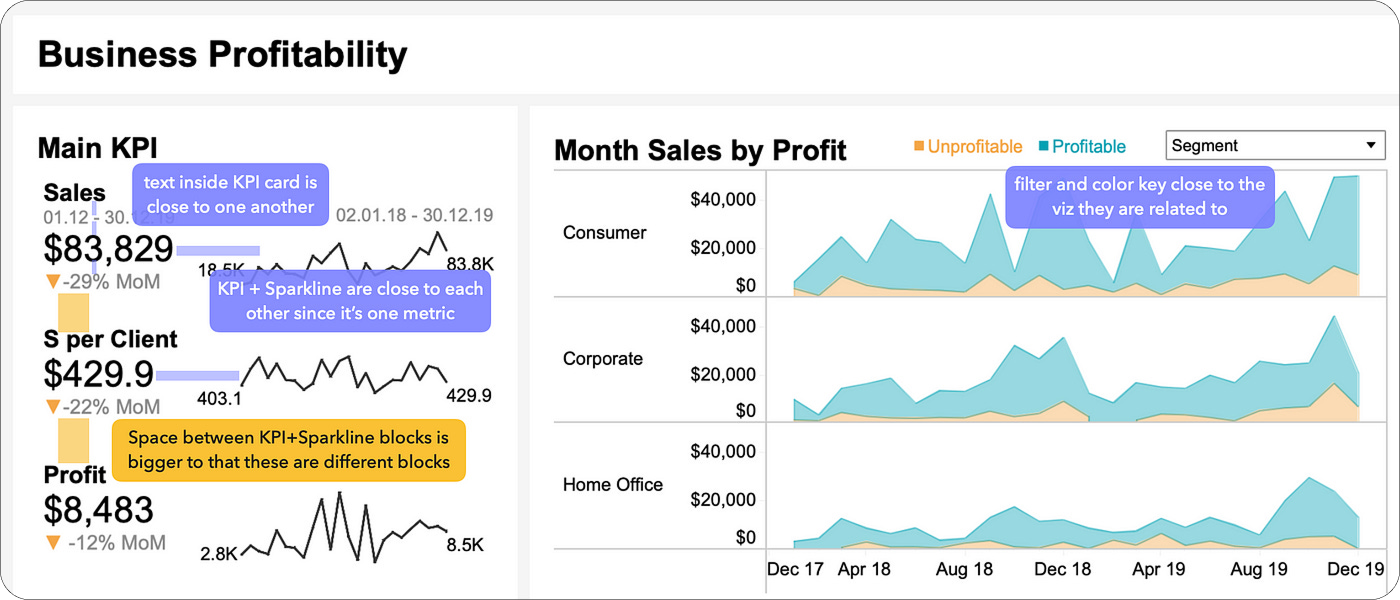Click the $429.9 S per Client value

[x=99, y=374]
